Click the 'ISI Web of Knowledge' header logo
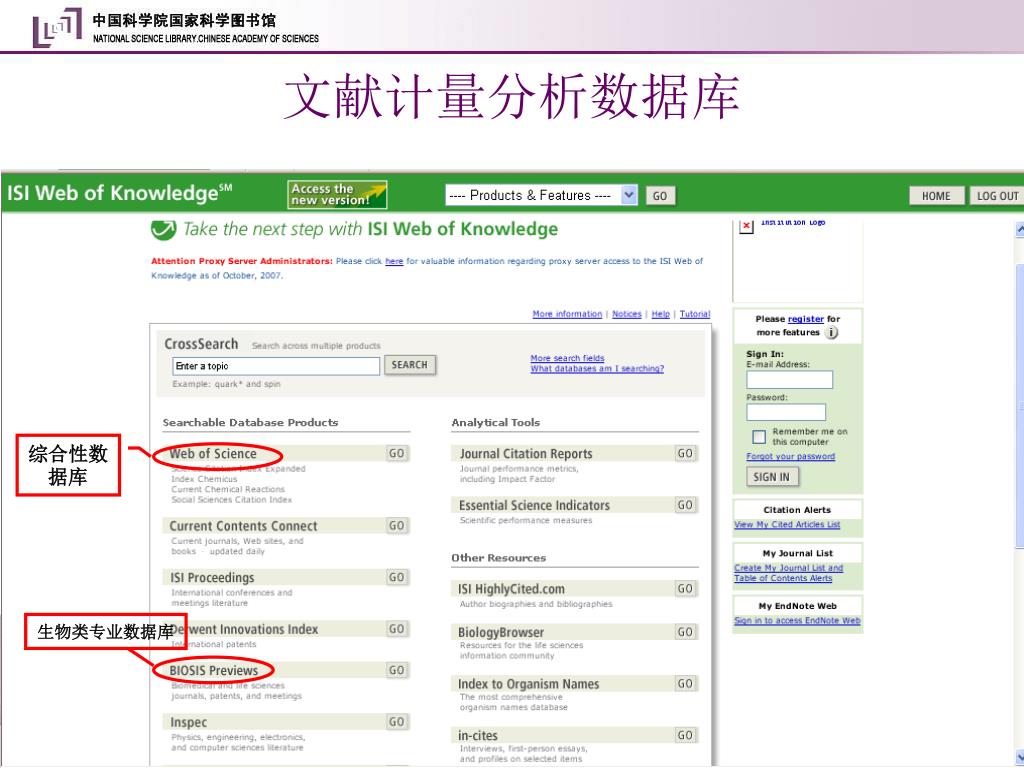 pyautogui.click(x=120, y=193)
